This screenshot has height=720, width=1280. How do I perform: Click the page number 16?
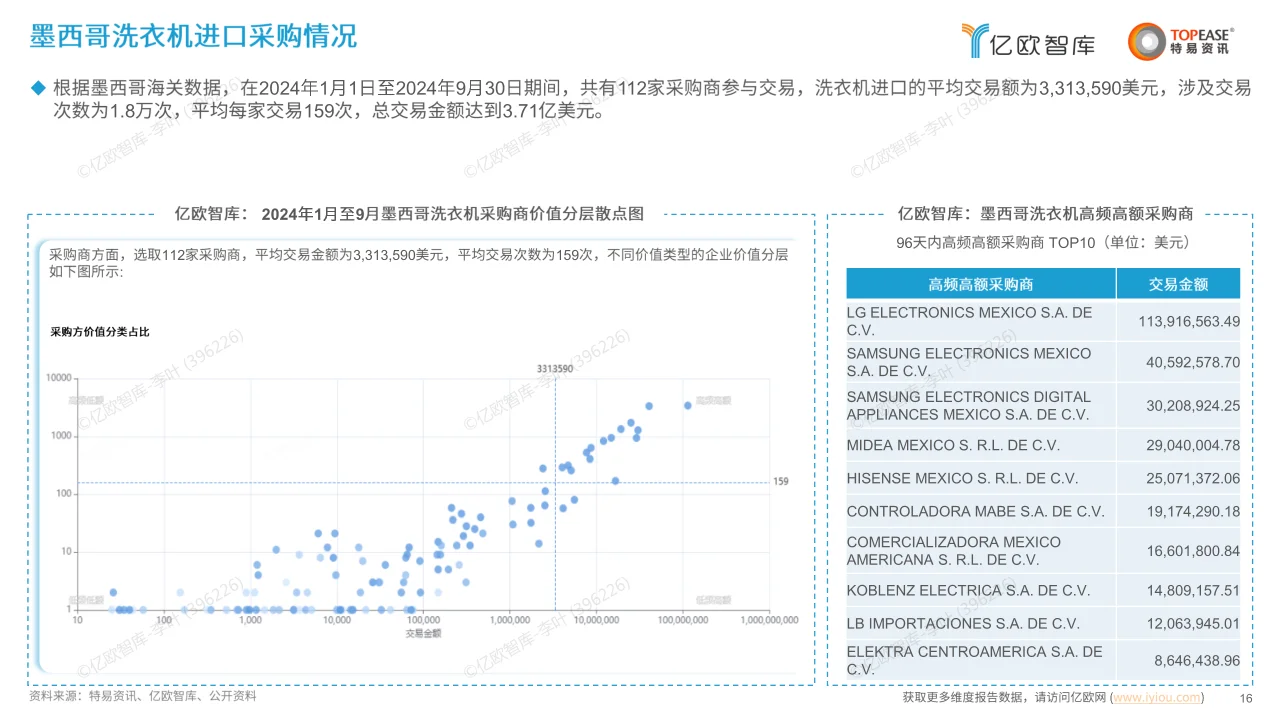[x=1246, y=698]
